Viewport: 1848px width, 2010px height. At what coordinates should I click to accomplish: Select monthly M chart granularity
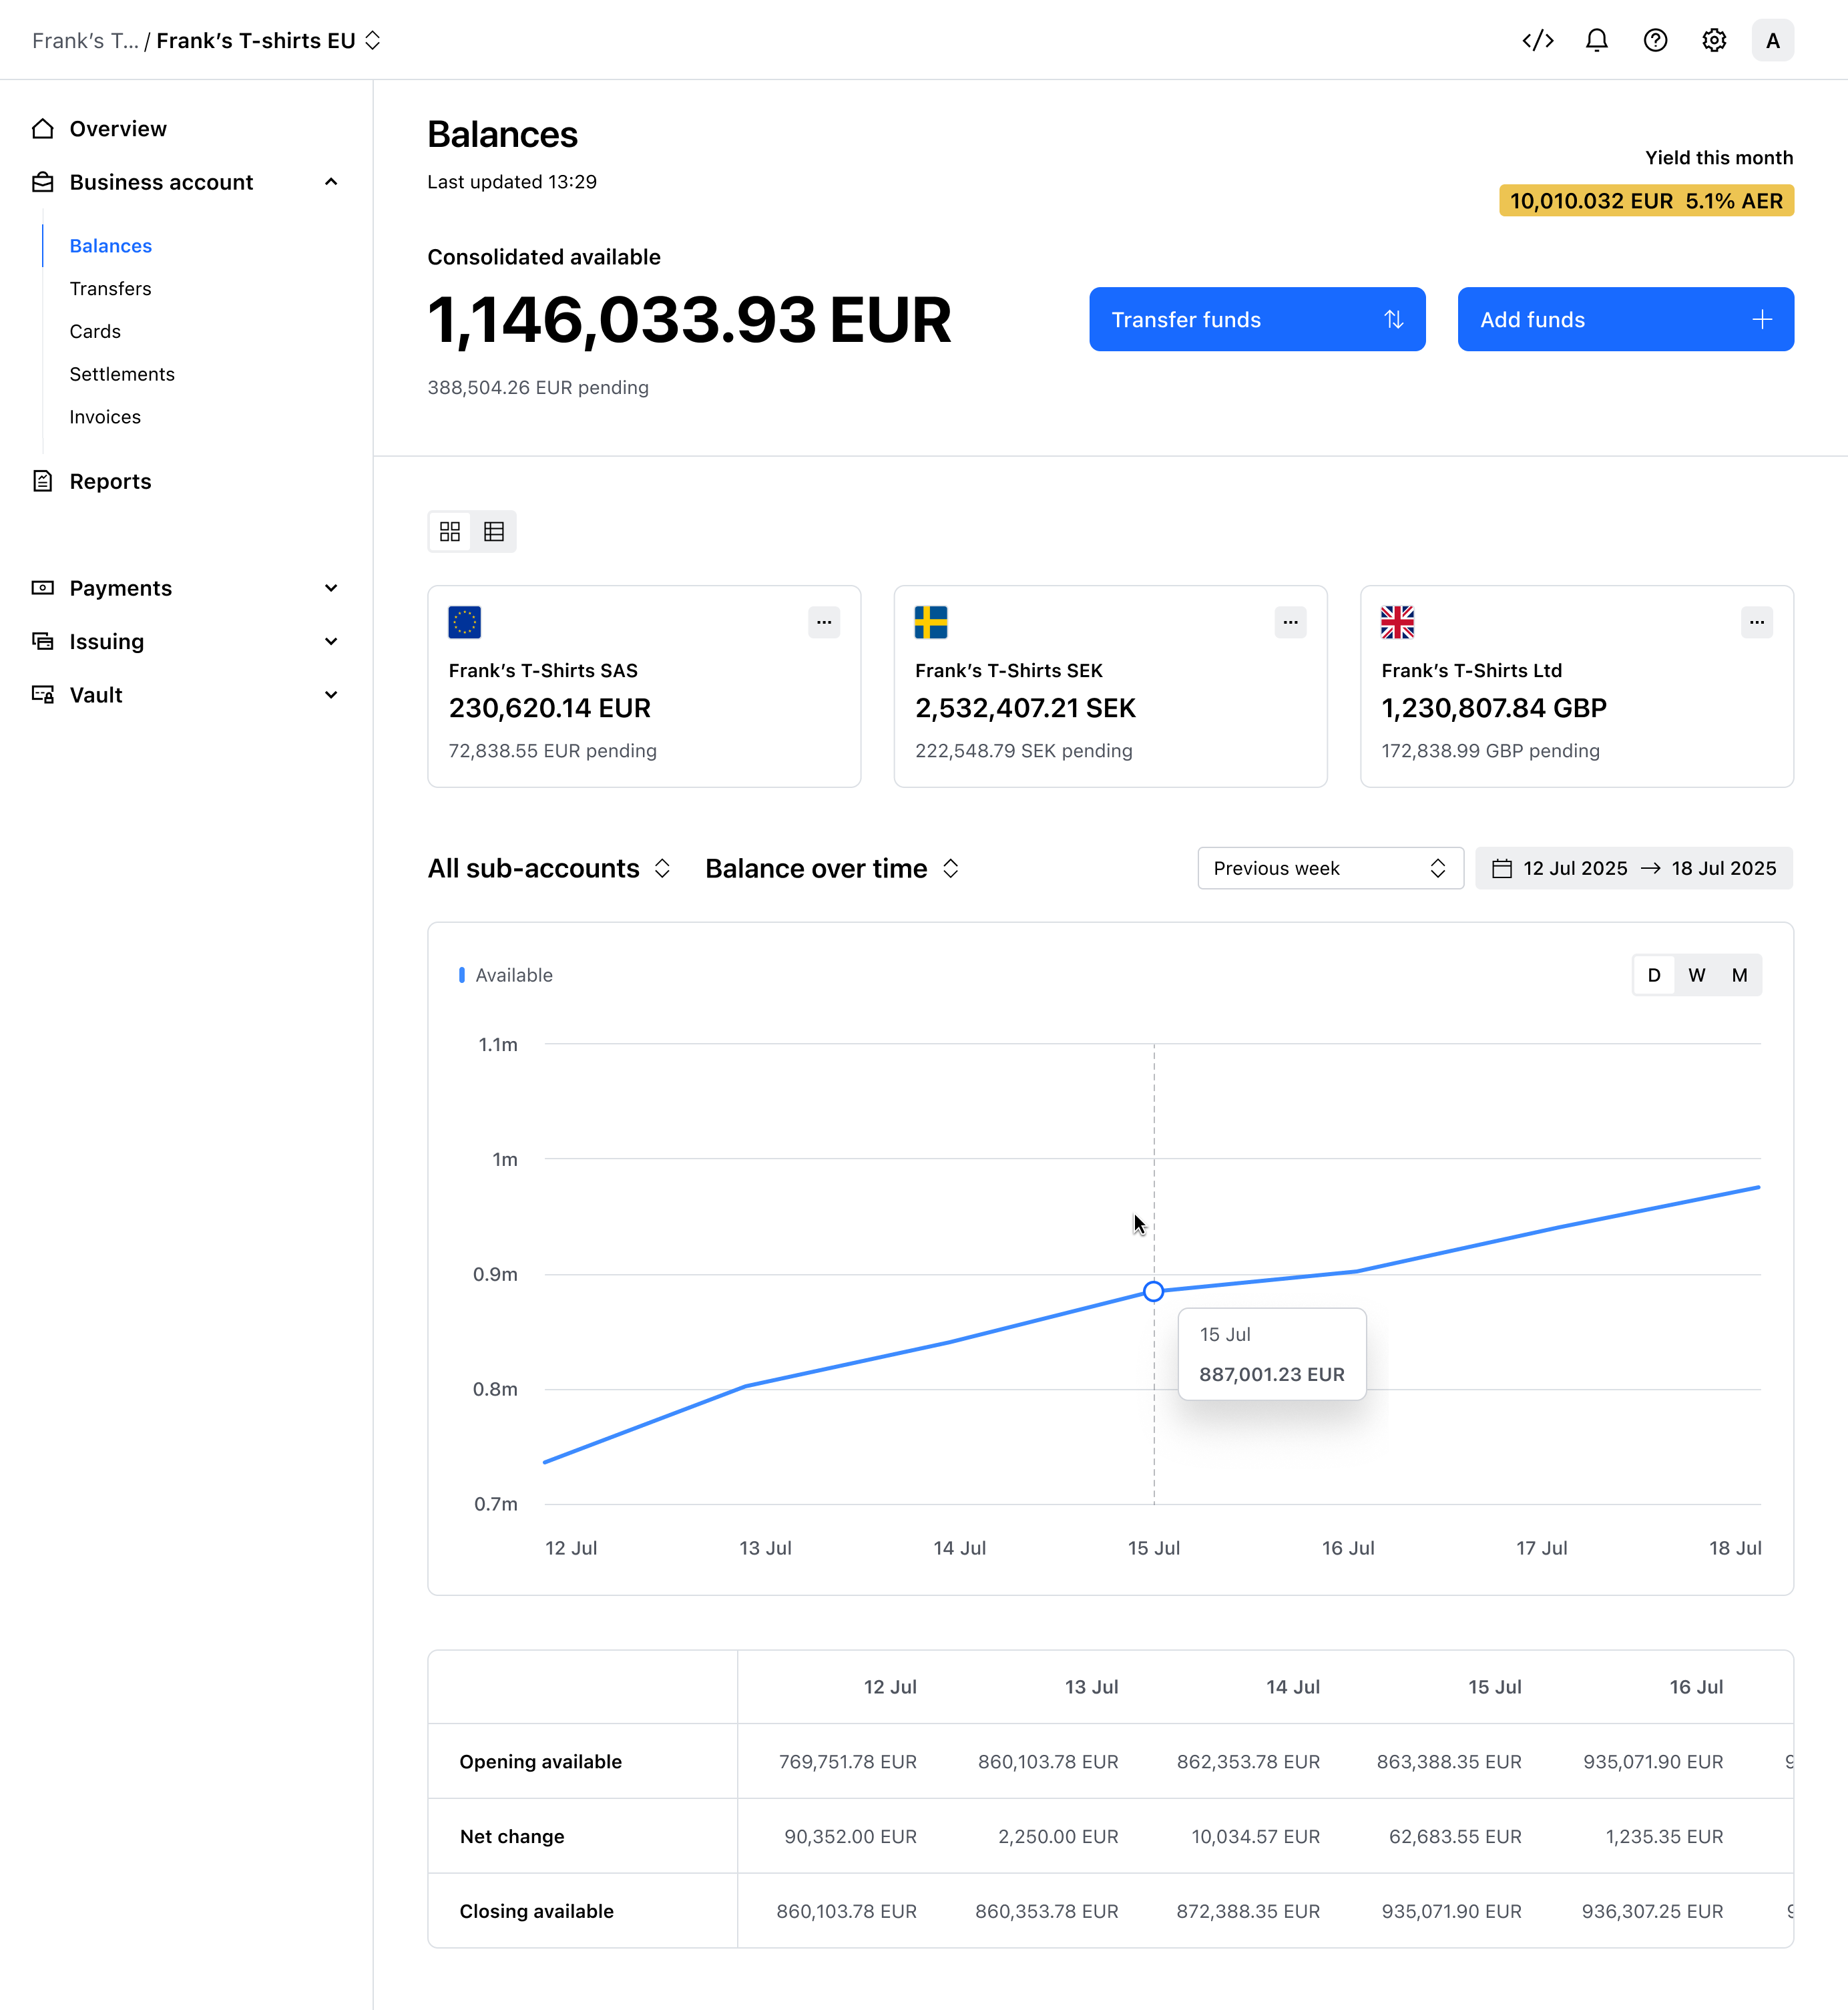tap(1740, 975)
